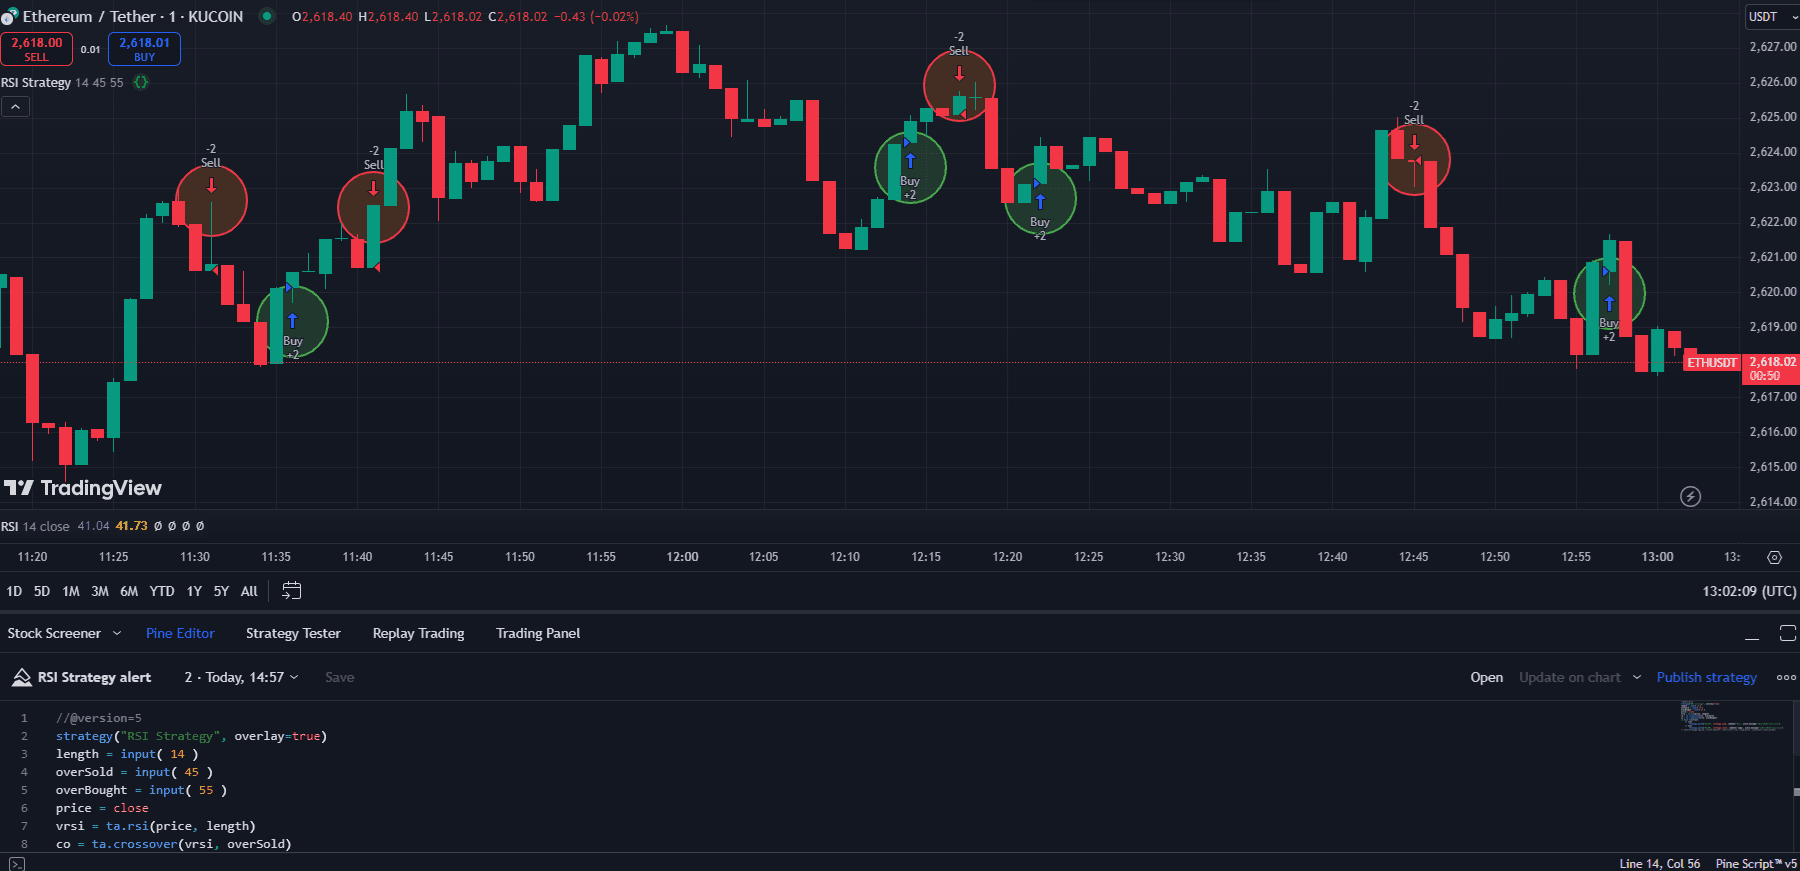The image size is (1800, 871).
Task: Open the script version history dropdown
Action: 241,677
